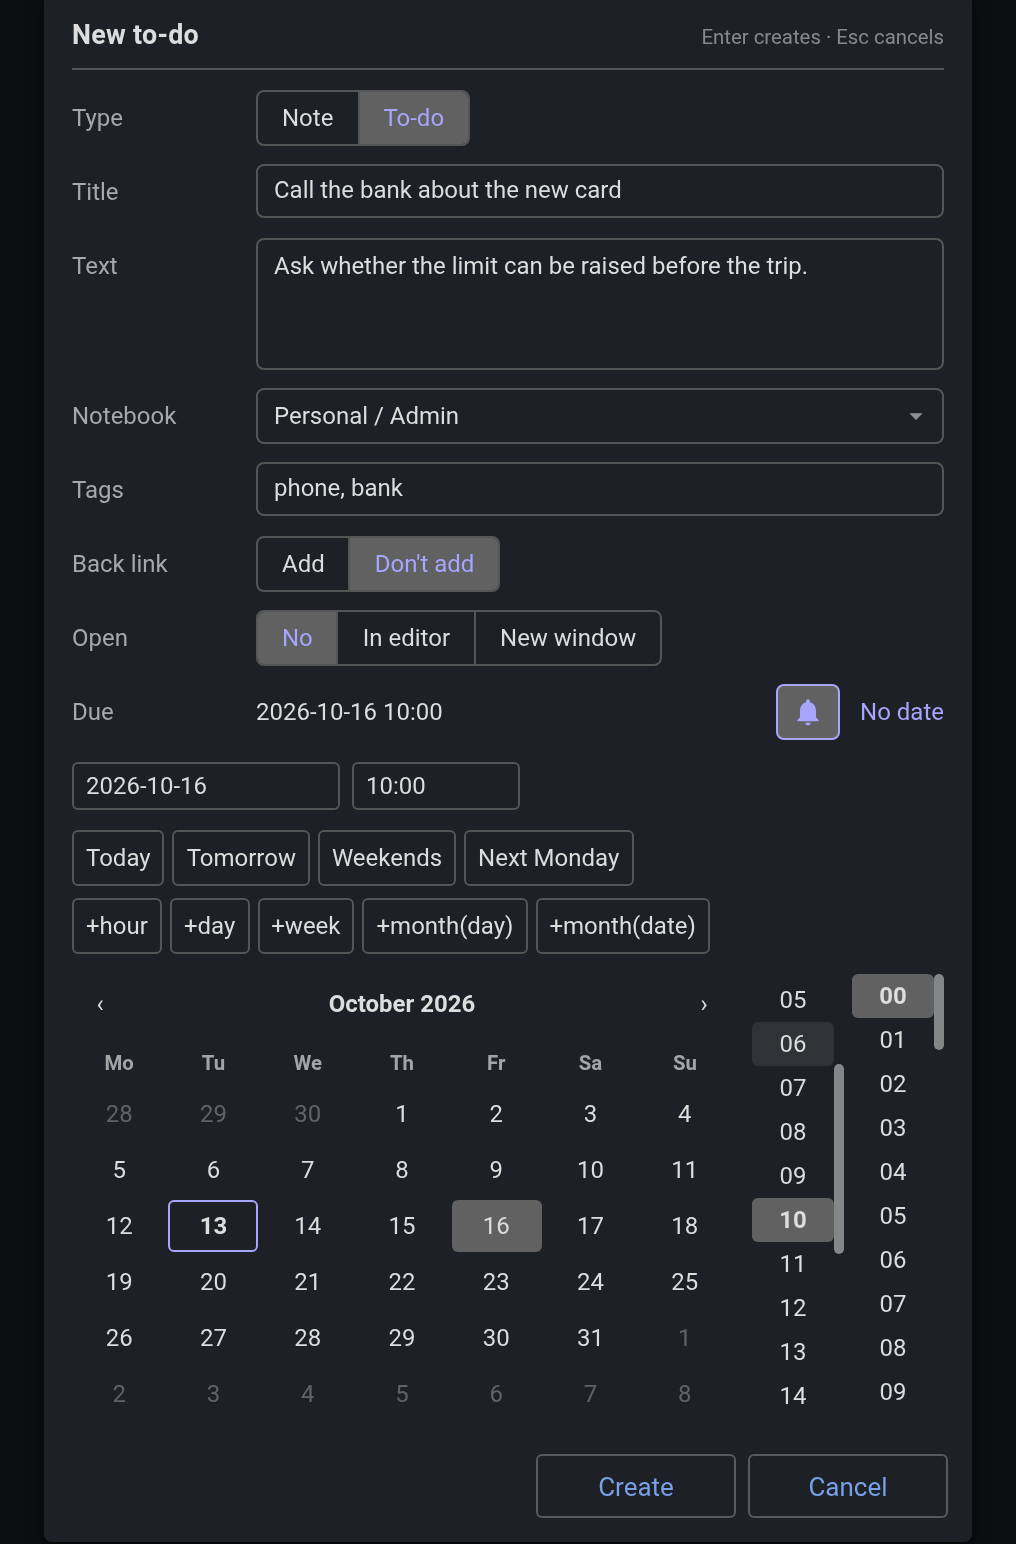This screenshot has height=1544, width=1016.
Task: Pick September 30 in calendar
Action: tap(308, 1114)
